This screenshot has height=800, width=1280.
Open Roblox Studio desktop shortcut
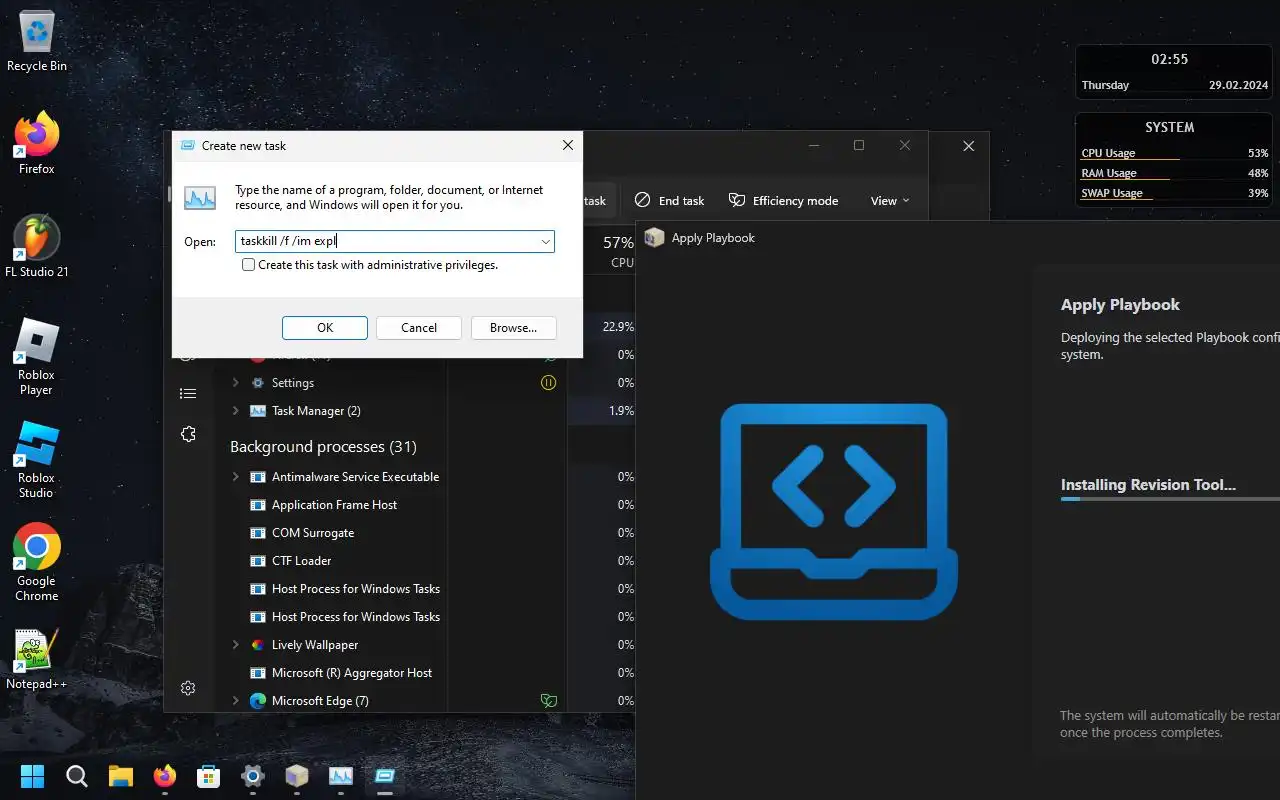click(x=36, y=461)
